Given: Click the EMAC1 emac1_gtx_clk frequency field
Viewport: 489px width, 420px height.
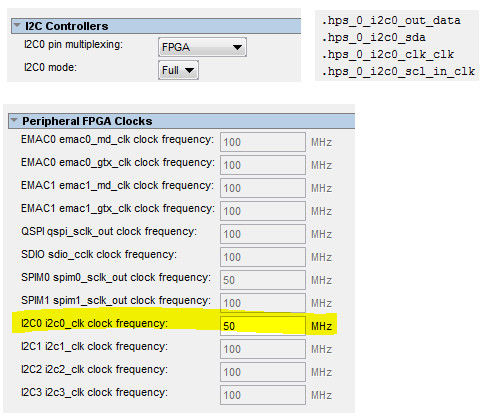Looking at the screenshot, I should [263, 211].
